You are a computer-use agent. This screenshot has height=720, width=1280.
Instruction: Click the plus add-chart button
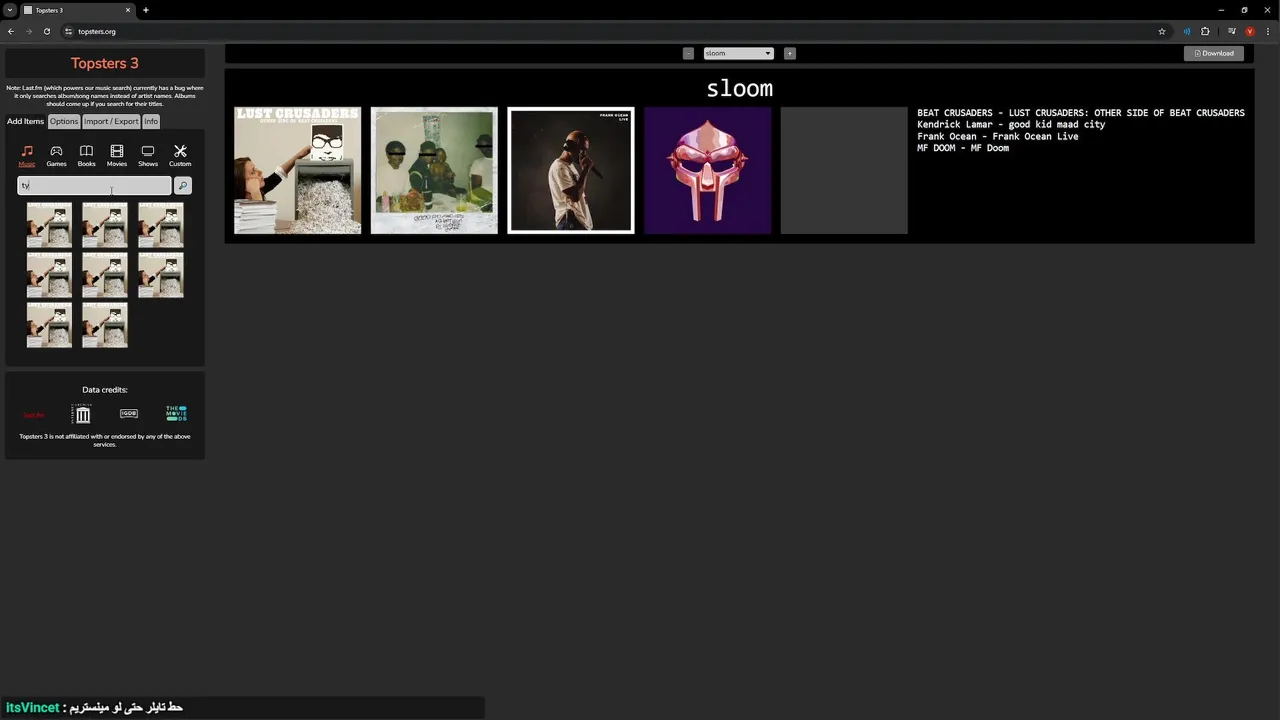(790, 53)
